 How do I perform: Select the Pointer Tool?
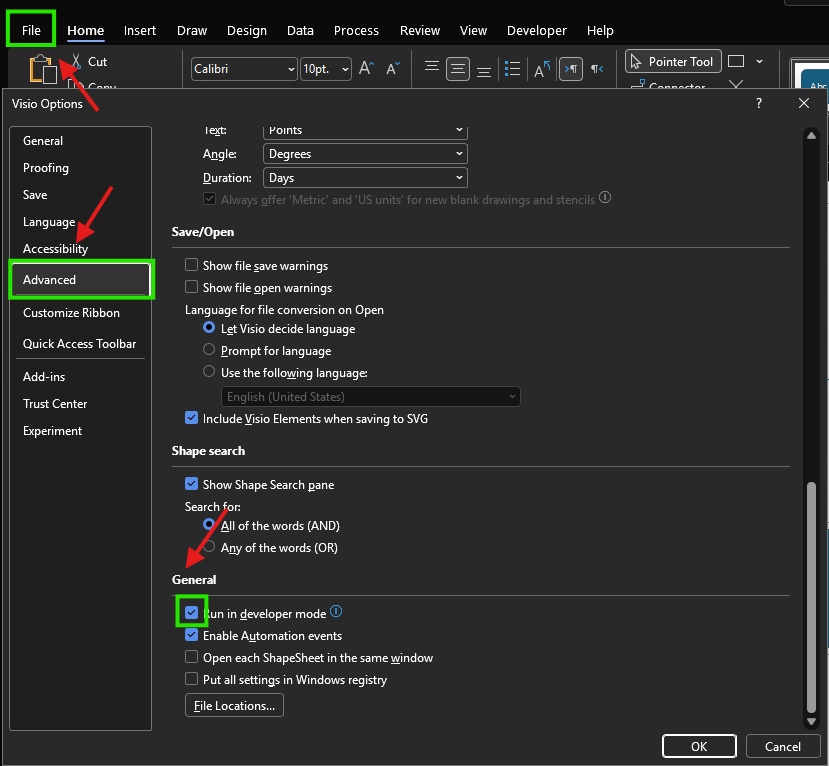[x=673, y=62]
